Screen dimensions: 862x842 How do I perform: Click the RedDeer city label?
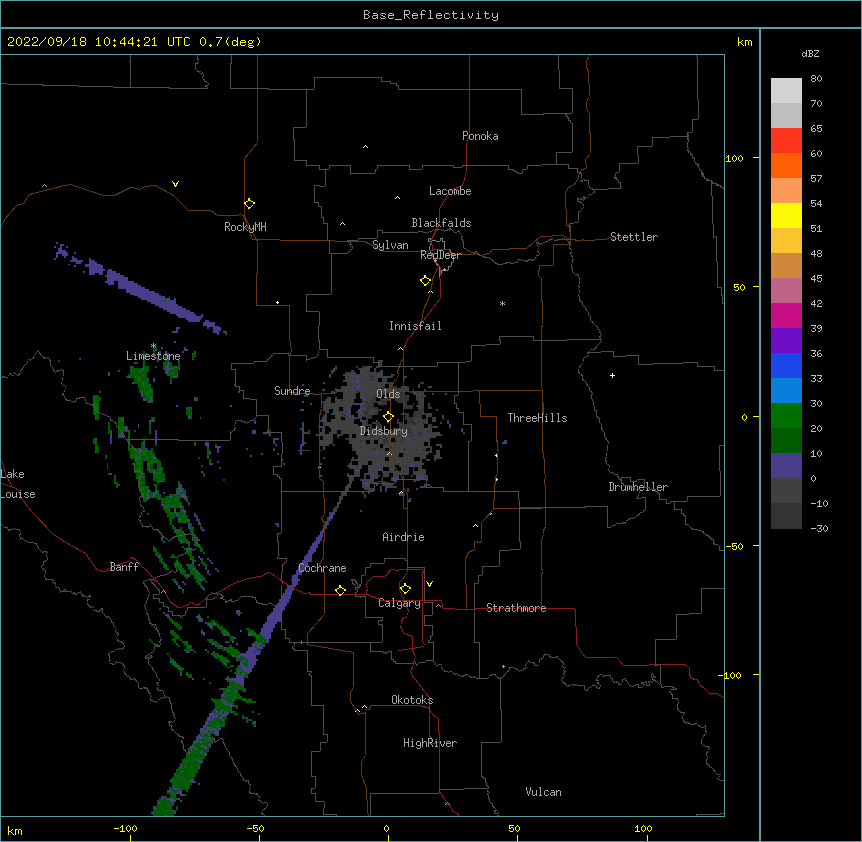440,255
